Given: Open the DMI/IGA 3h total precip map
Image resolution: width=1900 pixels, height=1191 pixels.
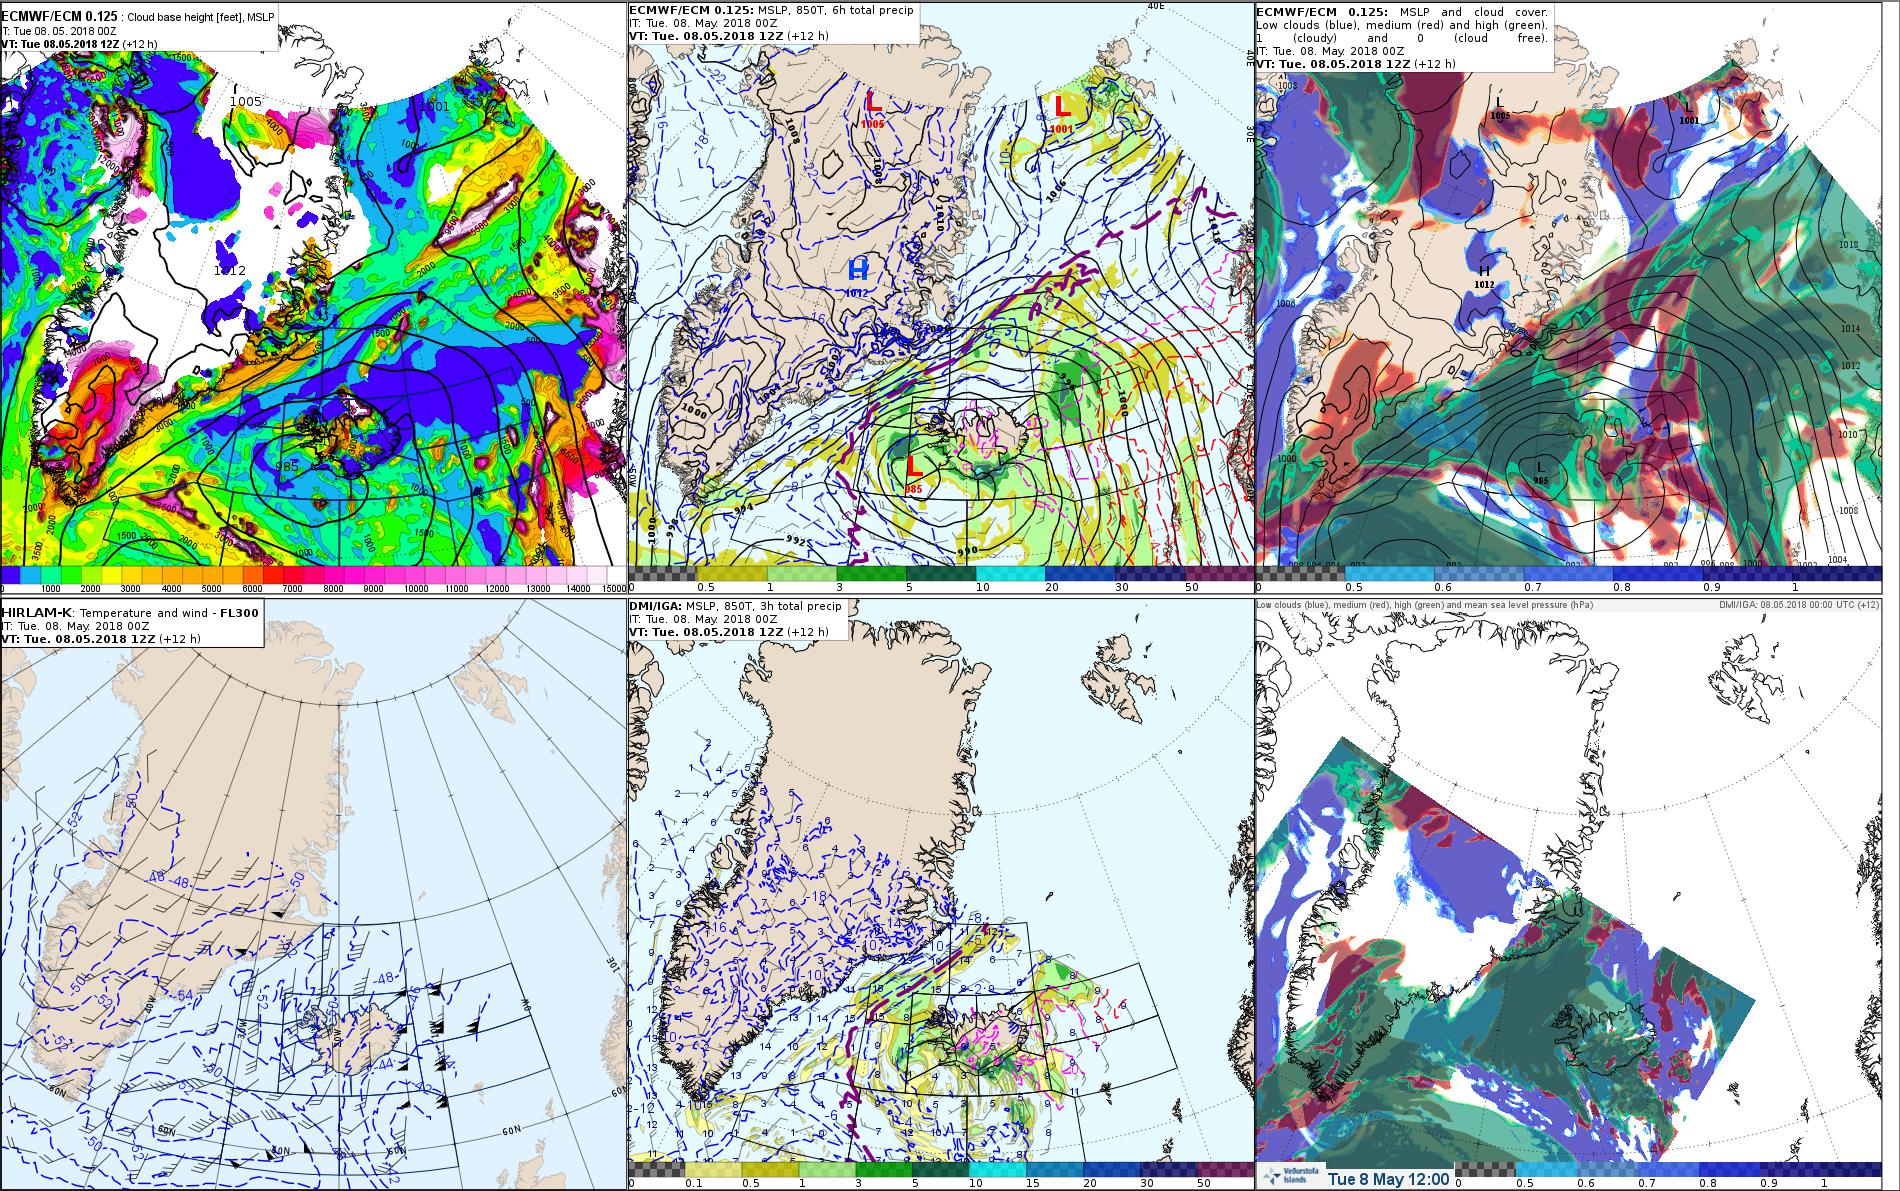Looking at the screenshot, I should [940, 894].
